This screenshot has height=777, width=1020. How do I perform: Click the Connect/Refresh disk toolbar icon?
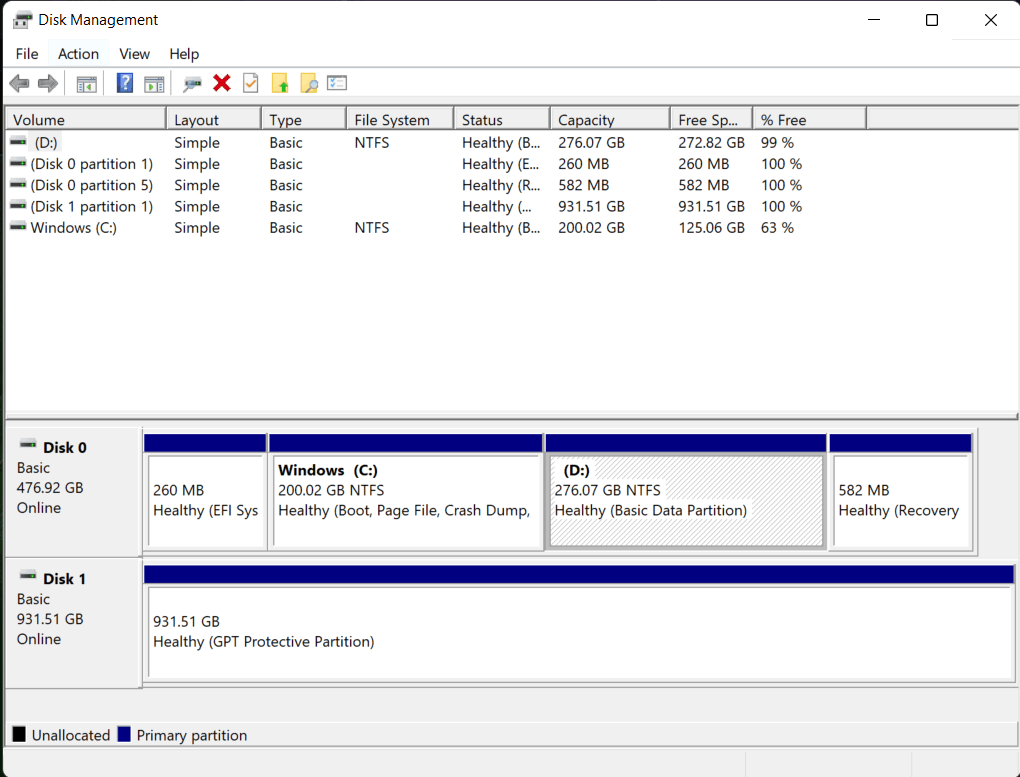pyautogui.click(x=193, y=84)
